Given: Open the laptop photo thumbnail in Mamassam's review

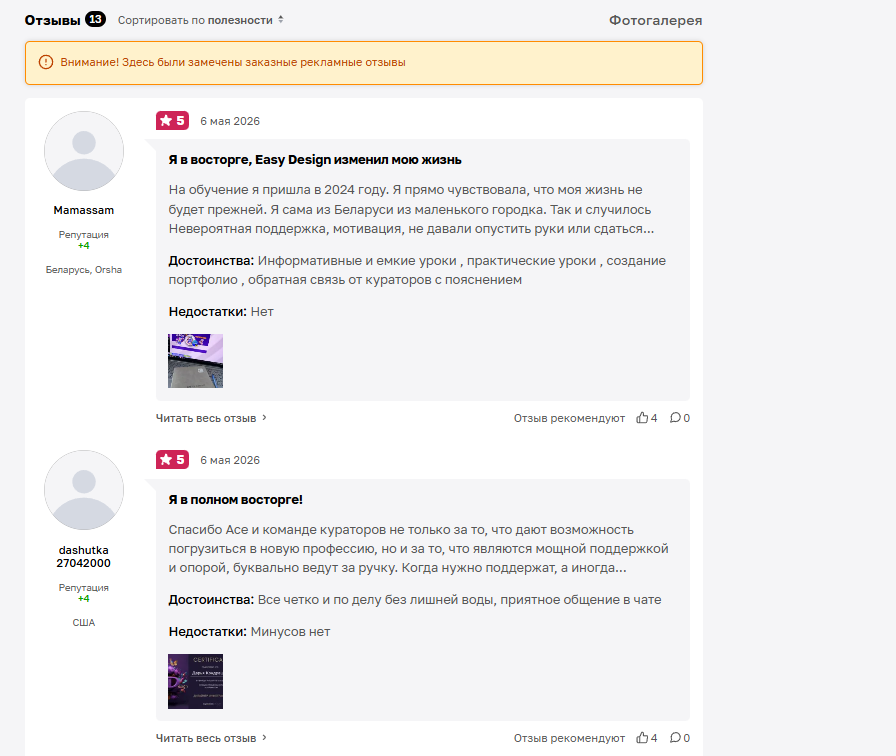Looking at the screenshot, I should (195, 361).
